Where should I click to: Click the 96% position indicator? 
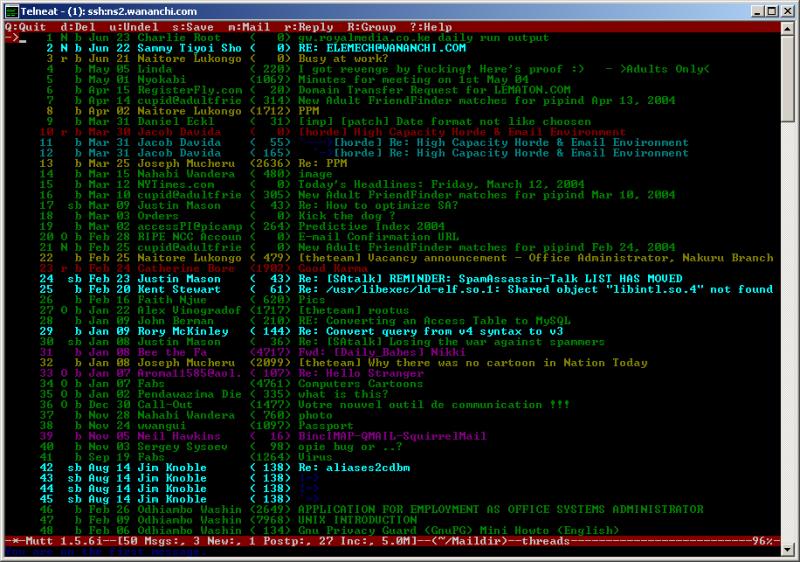point(763,541)
